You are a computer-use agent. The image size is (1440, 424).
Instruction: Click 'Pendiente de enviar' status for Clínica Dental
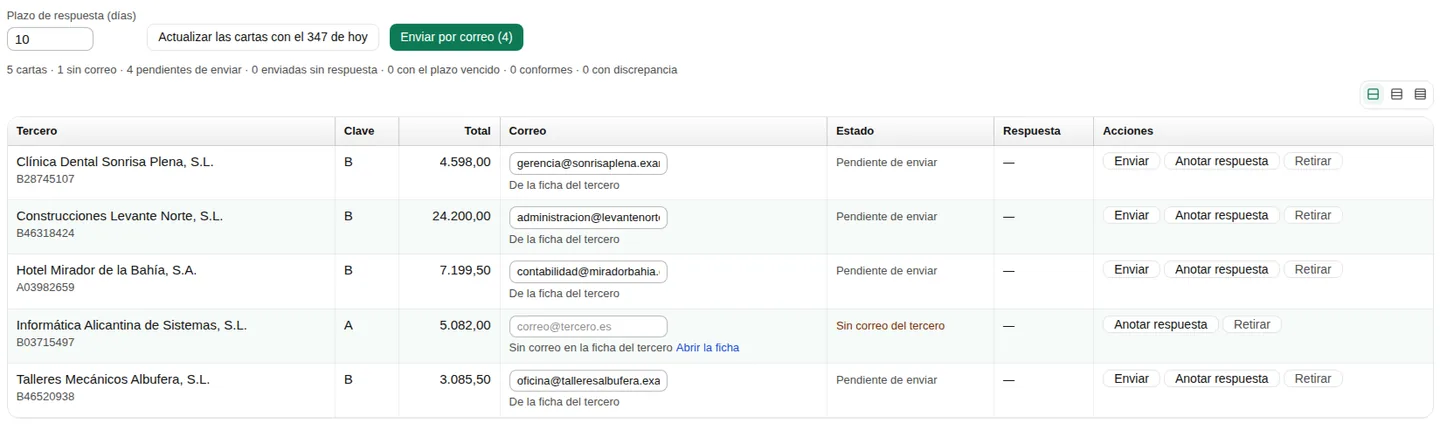[x=887, y=162]
